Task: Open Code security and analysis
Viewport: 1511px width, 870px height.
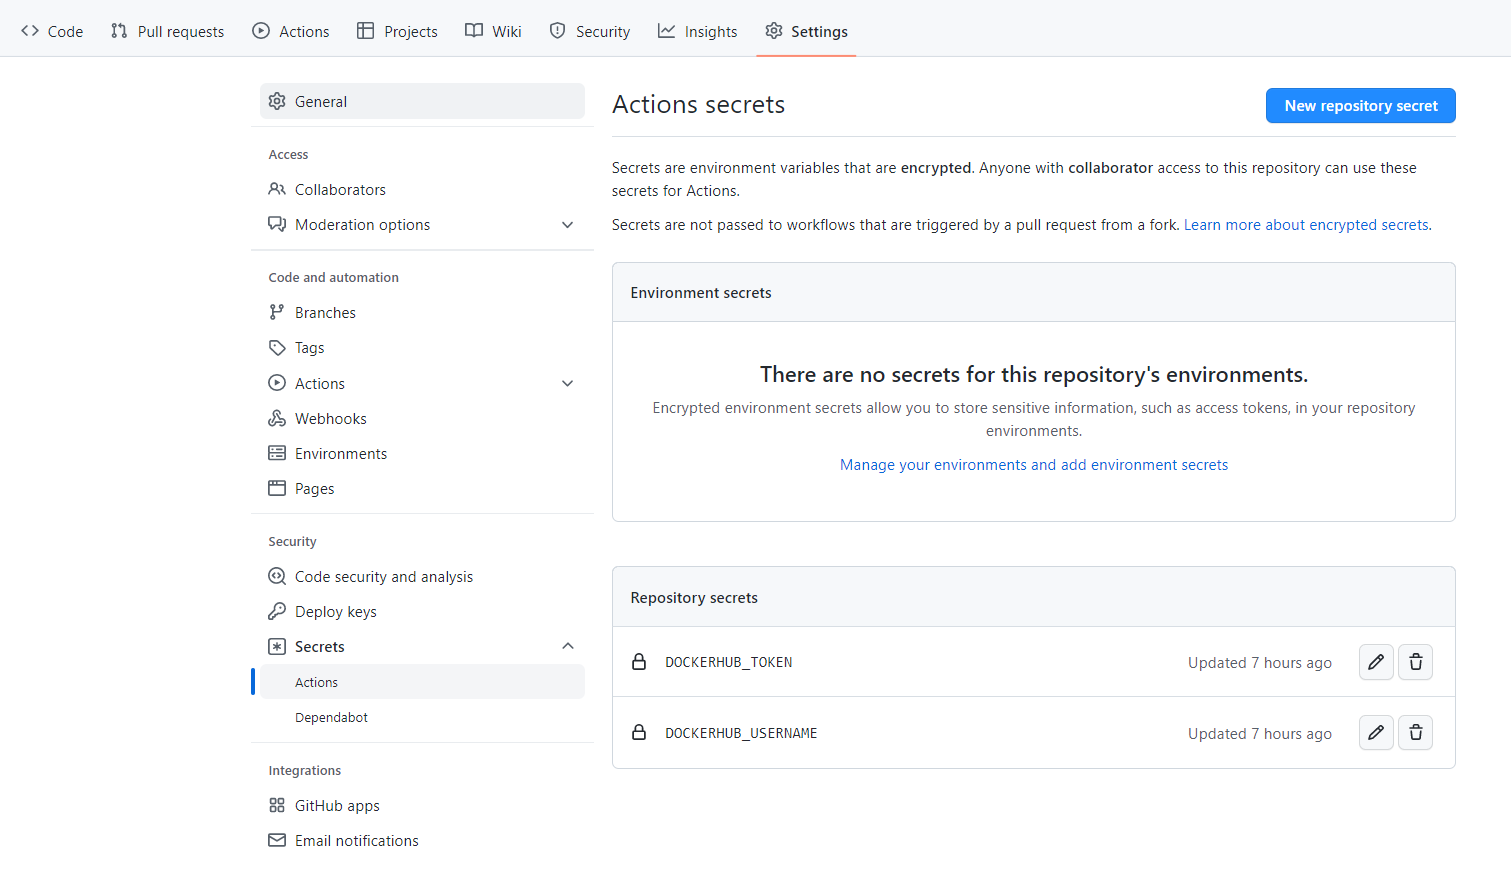Action: [x=422, y=576]
